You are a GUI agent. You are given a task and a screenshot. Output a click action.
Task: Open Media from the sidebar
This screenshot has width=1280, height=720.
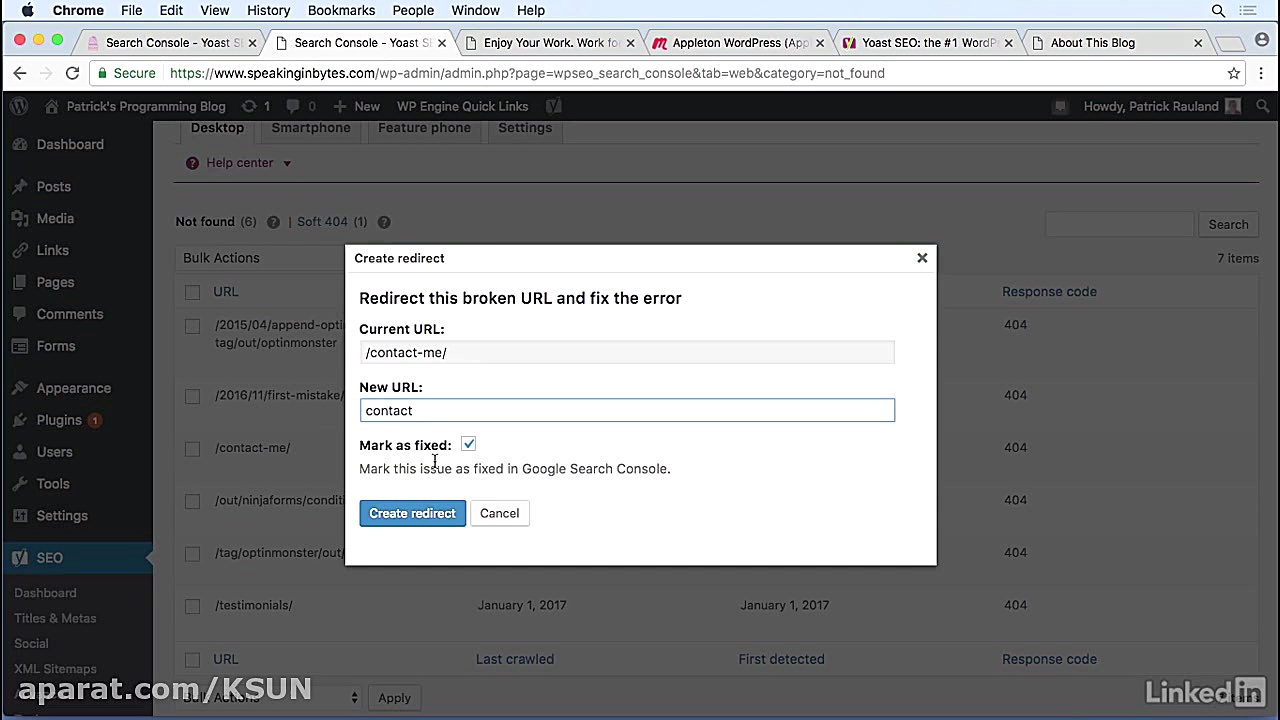pos(55,218)
